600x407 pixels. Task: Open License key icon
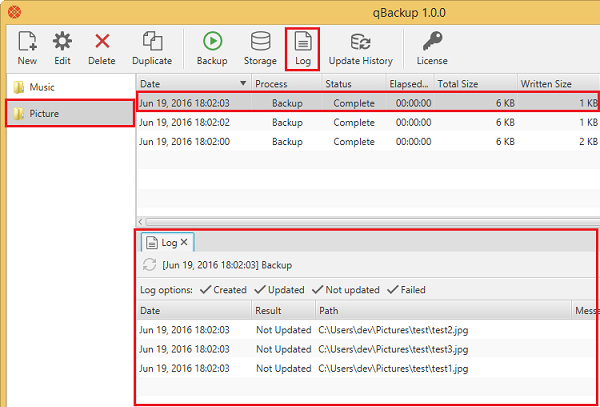432,49
